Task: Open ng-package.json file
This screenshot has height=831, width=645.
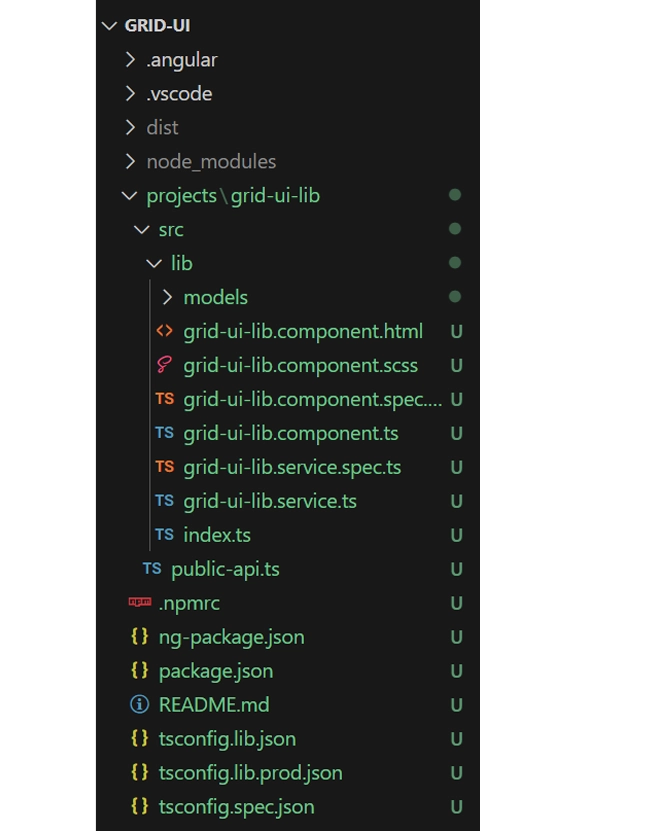Action: point(232,638)
